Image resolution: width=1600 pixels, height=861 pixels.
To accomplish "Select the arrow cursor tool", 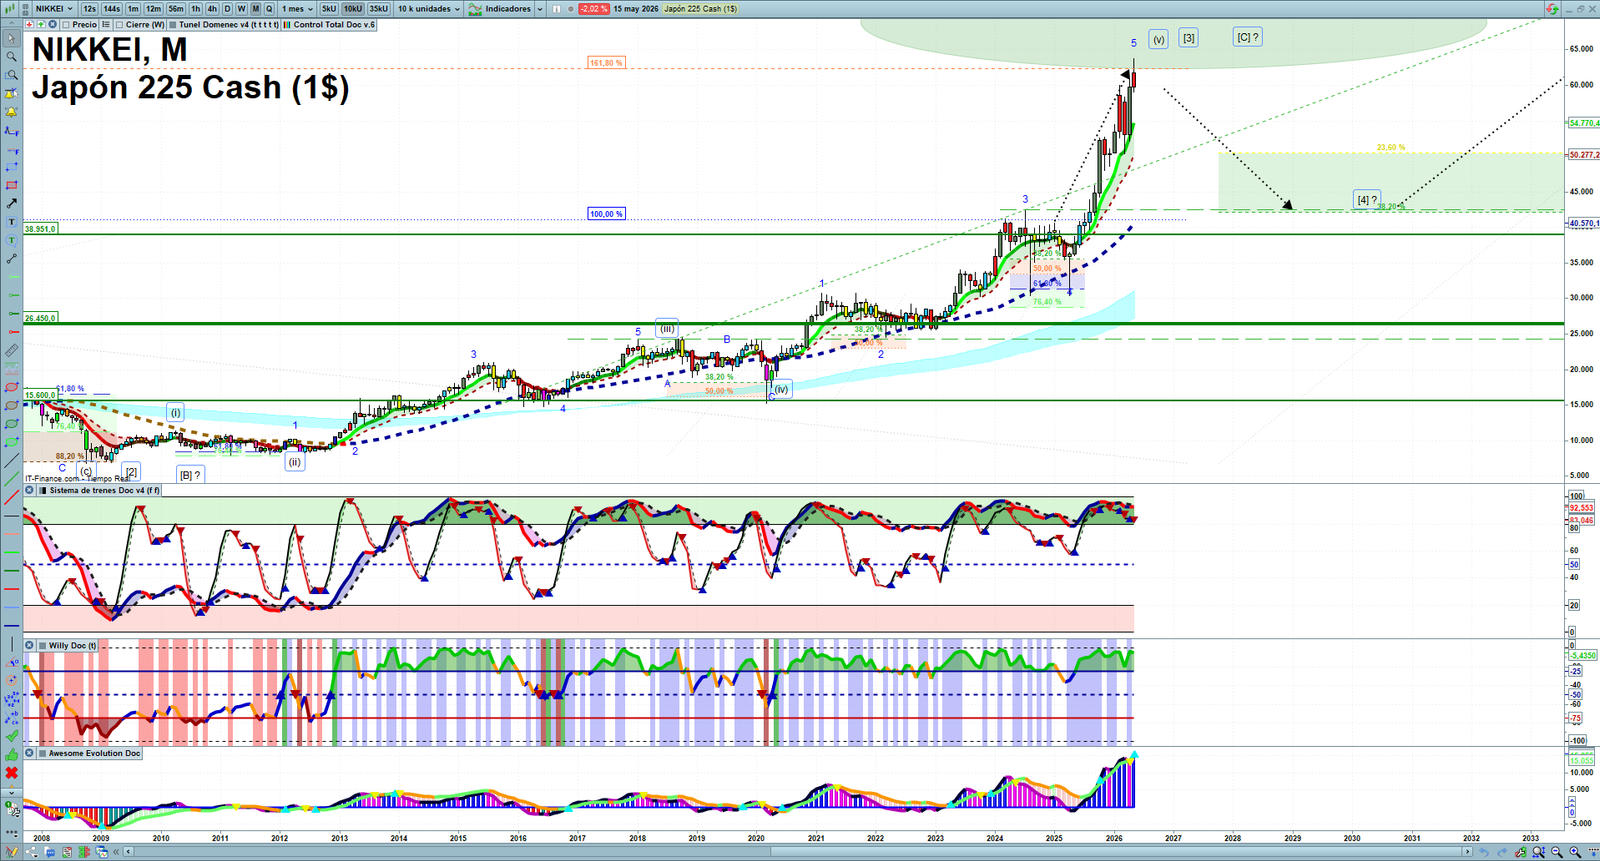I will click(12, 38).
